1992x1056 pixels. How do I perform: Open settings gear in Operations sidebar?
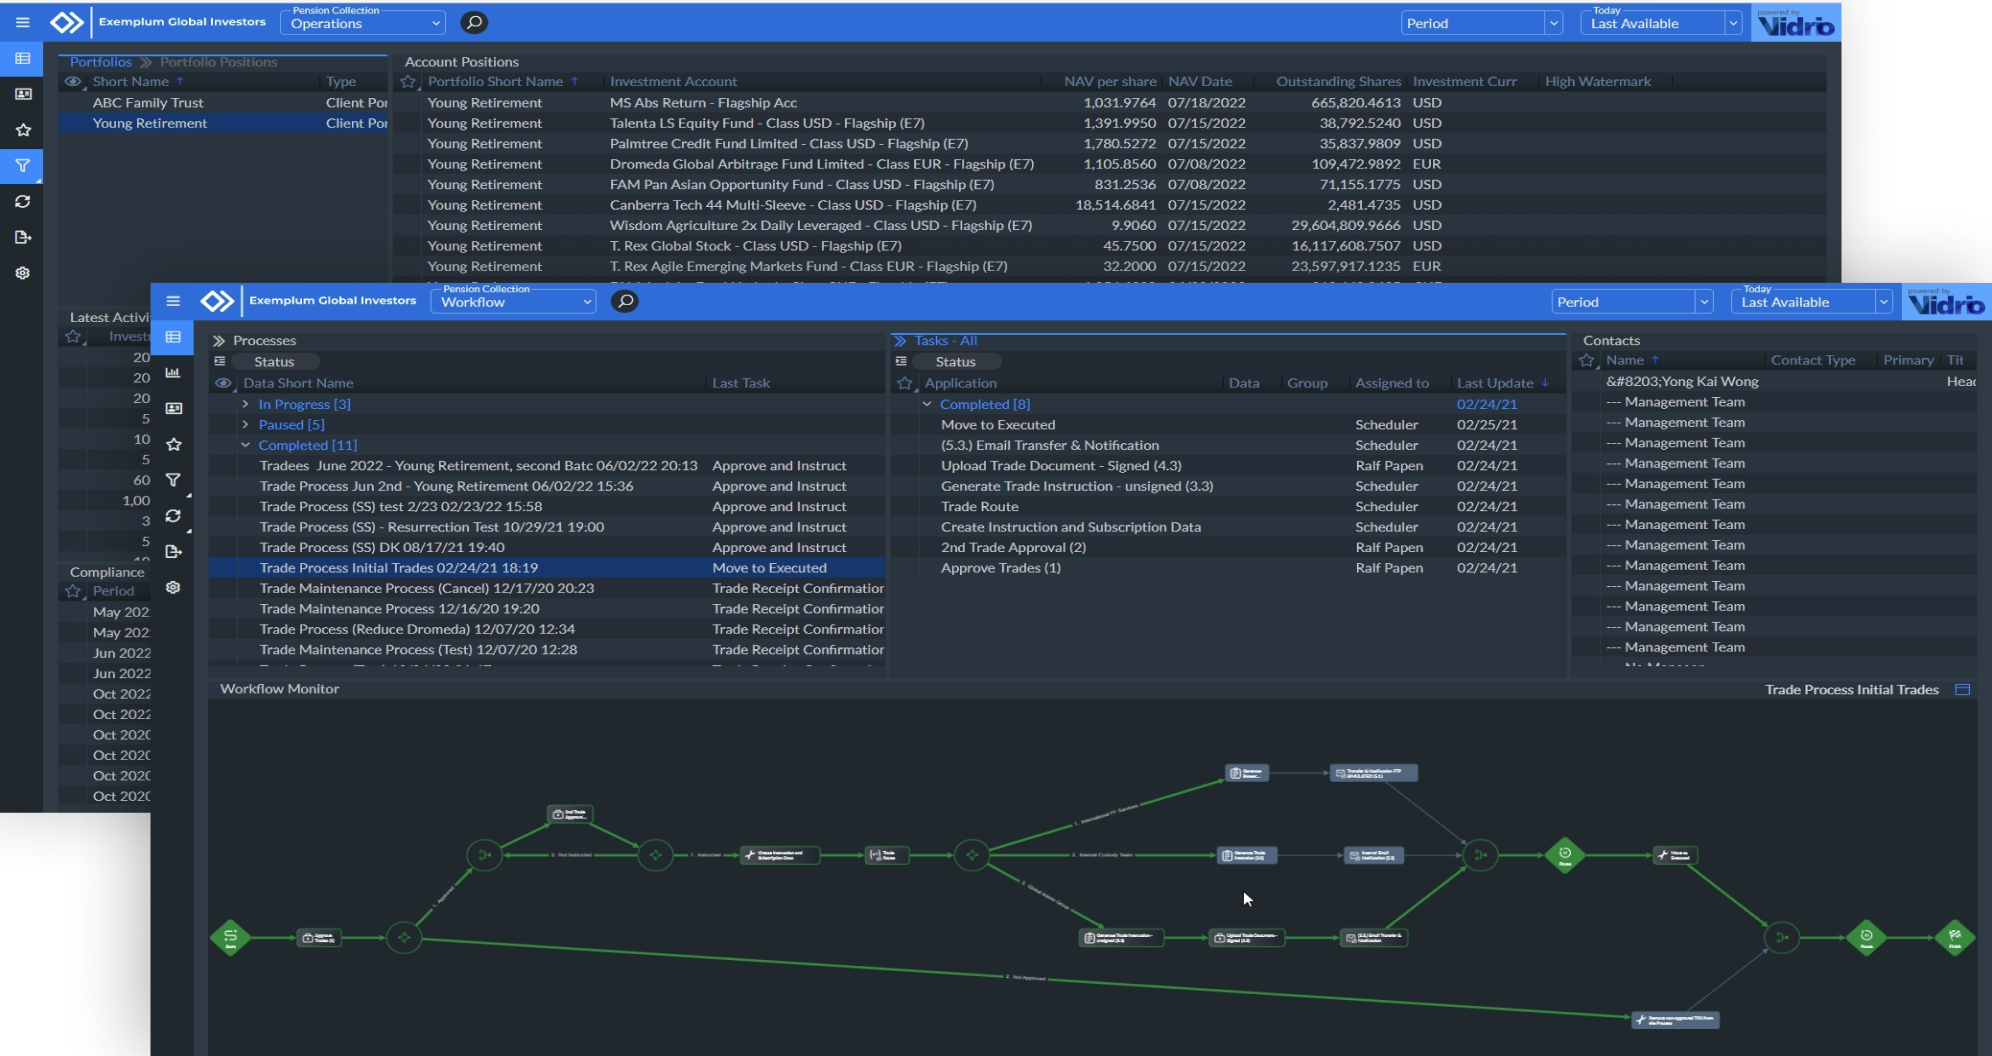[22, 273]
